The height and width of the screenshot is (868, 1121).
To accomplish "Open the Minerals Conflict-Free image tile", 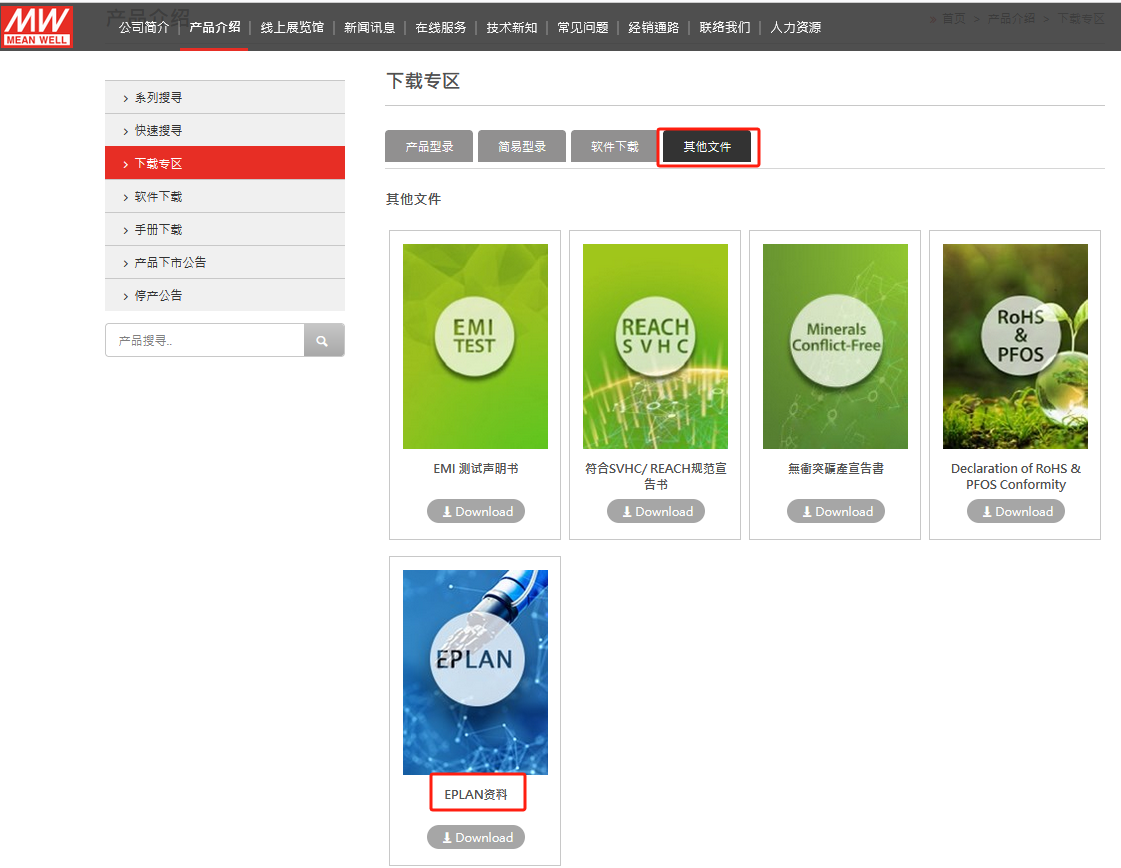I will point(835,346).
